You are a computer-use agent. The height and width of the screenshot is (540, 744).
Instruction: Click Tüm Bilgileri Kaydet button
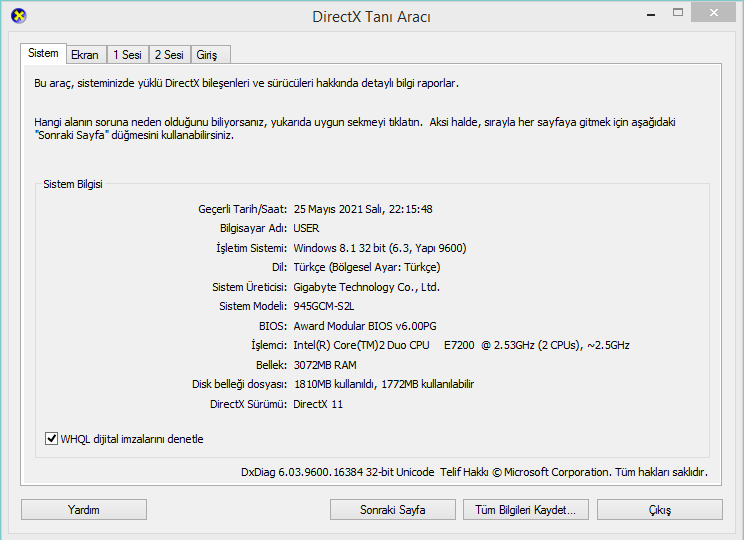click(x=526, y=510)
